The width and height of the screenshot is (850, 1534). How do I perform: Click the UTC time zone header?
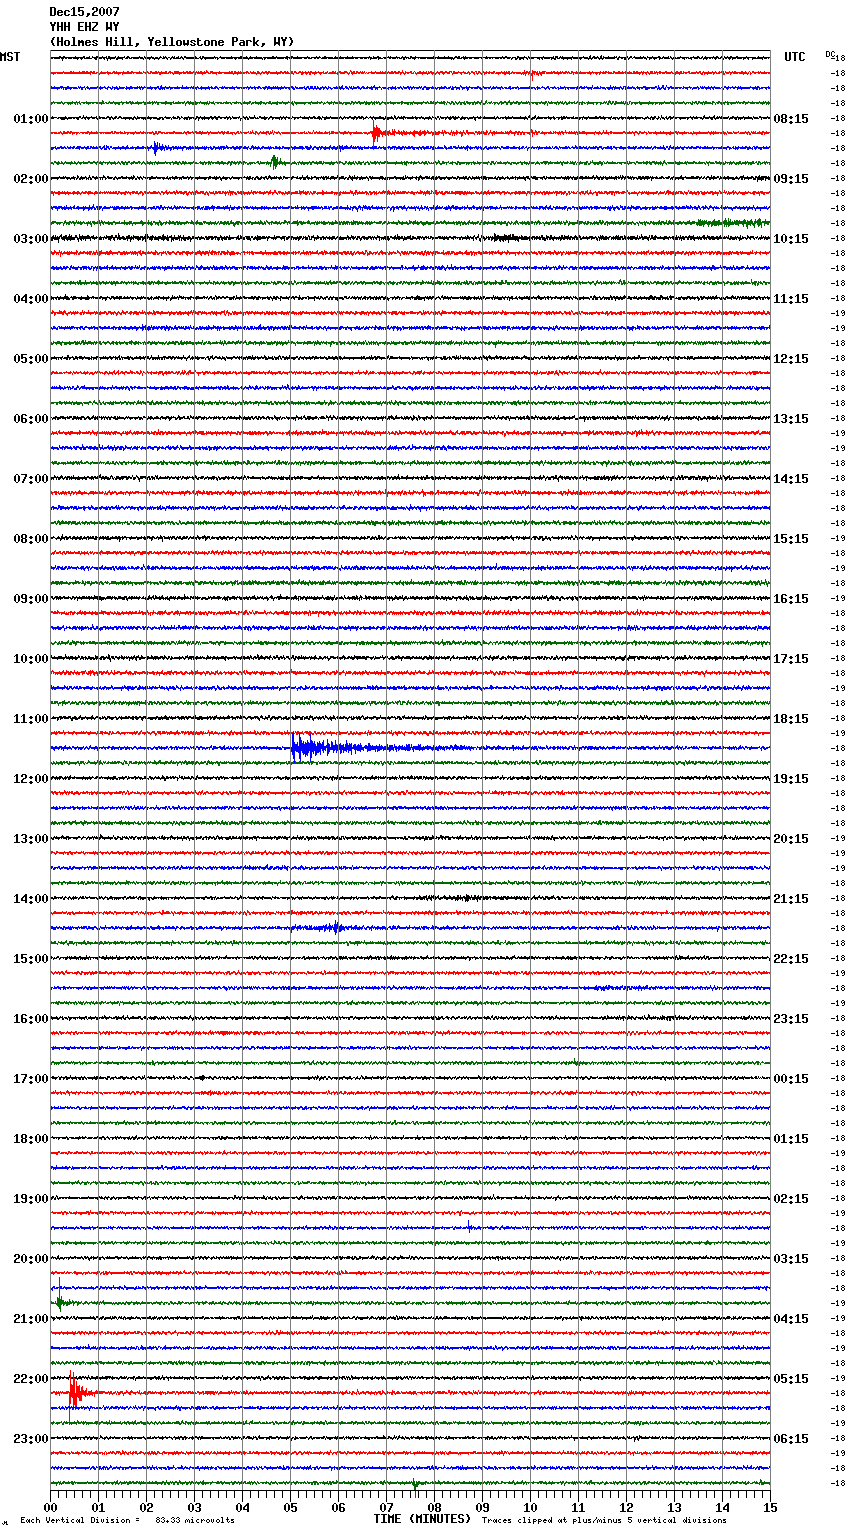tap(794, 57)
